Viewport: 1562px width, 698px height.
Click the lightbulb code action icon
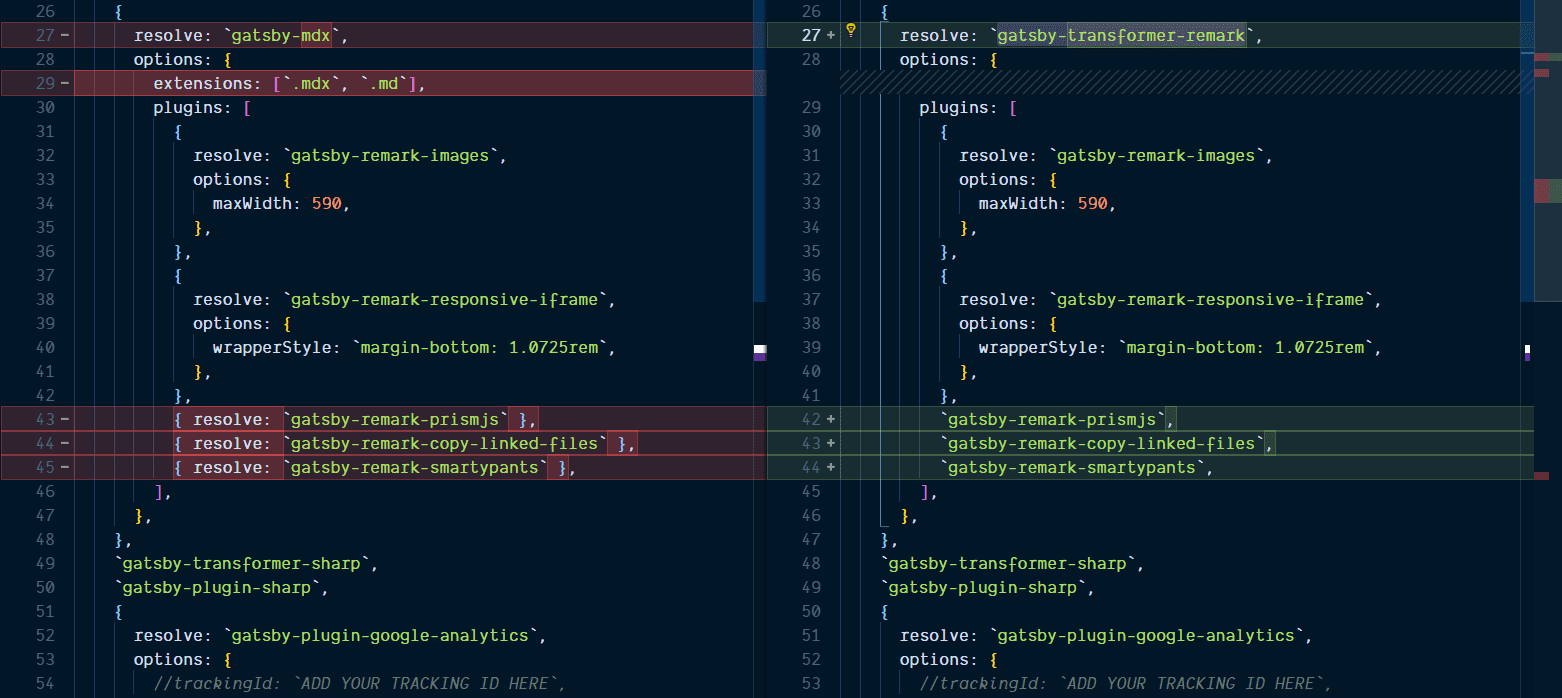coord(851,30)
